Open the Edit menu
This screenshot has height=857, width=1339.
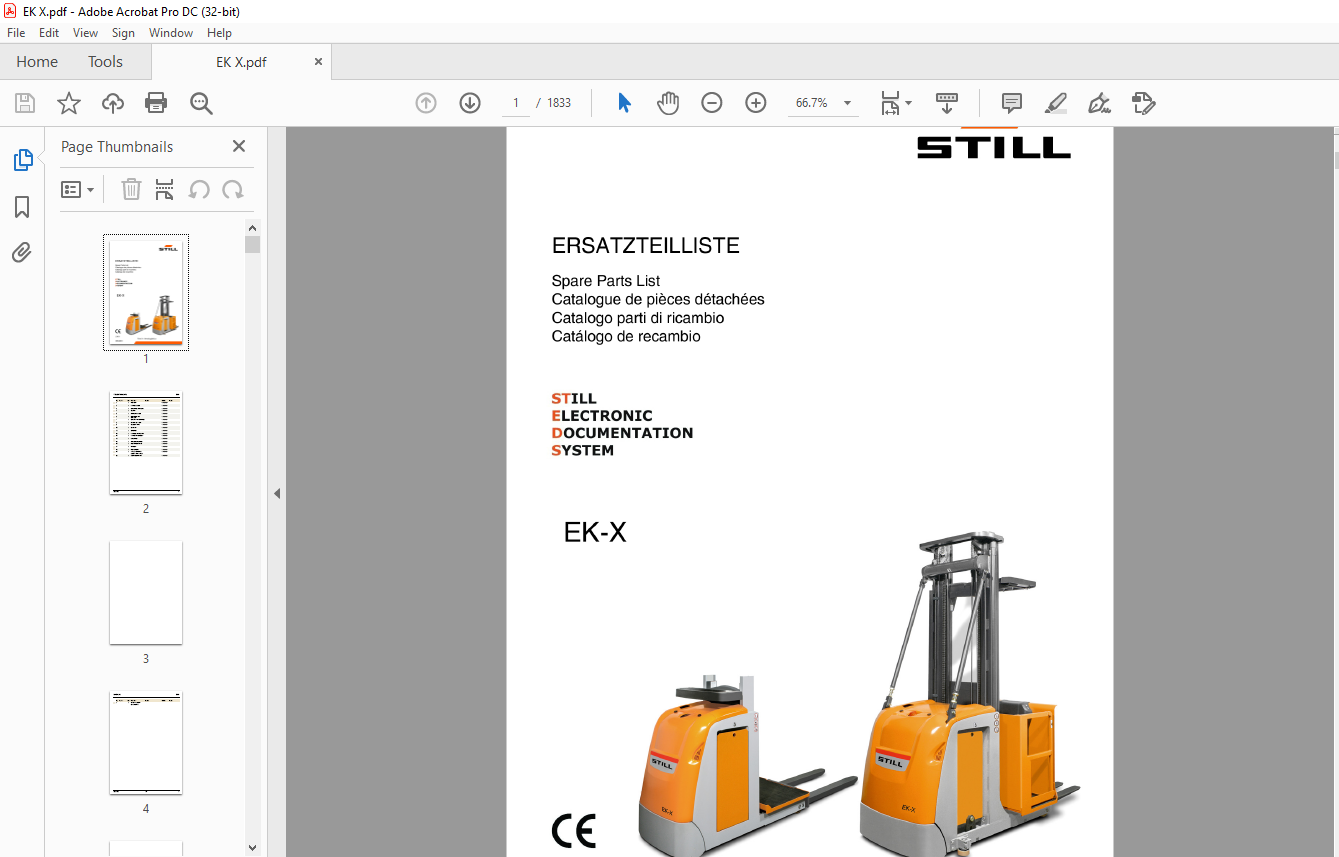[49, 33]
